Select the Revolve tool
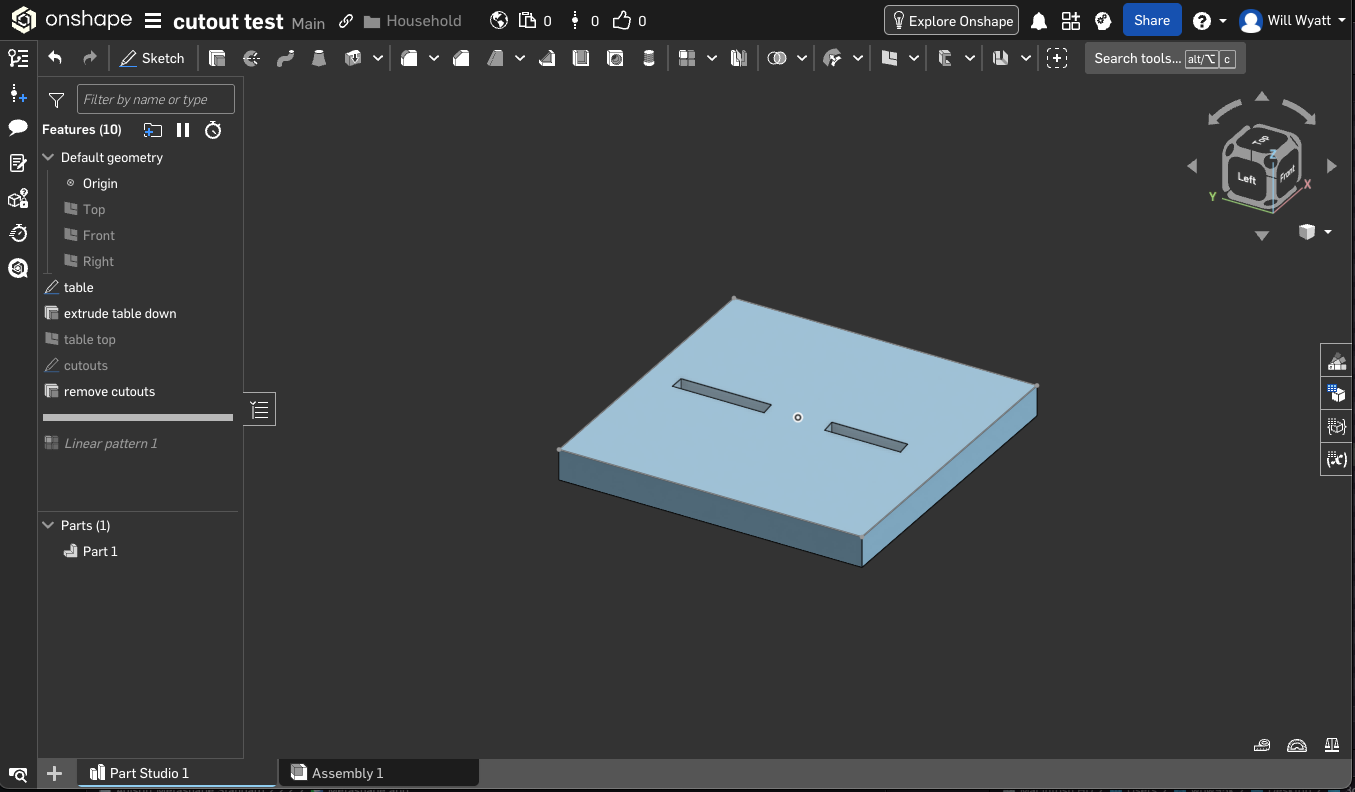The height and width of the screenshot is (792, 1355). pos(251,59)
